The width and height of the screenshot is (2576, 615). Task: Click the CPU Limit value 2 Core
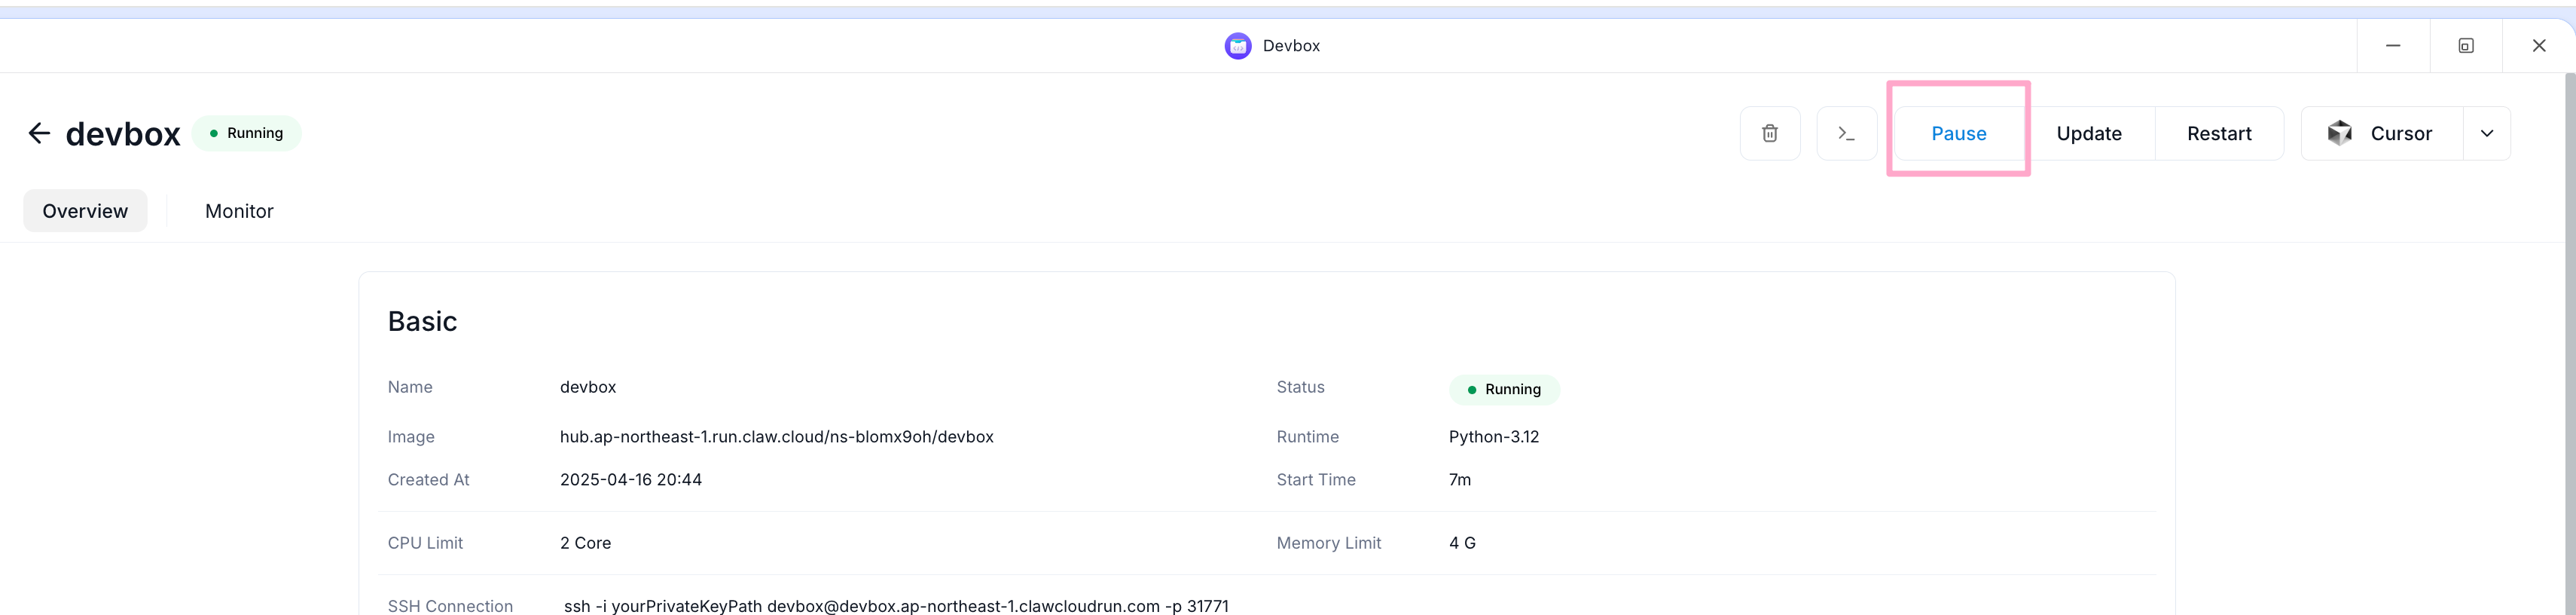coord(585,543)
